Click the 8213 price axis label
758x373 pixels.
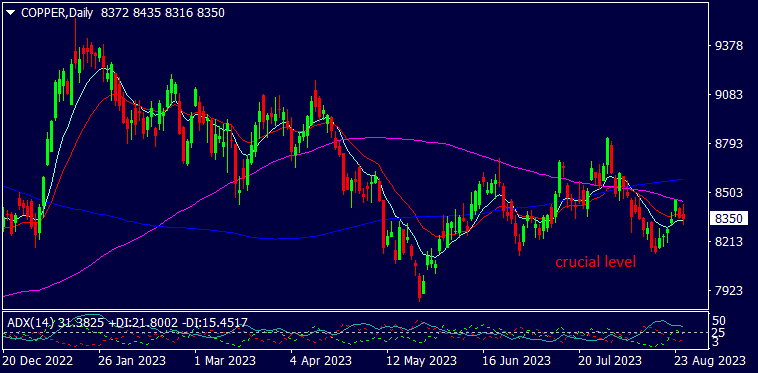(729, 242)
